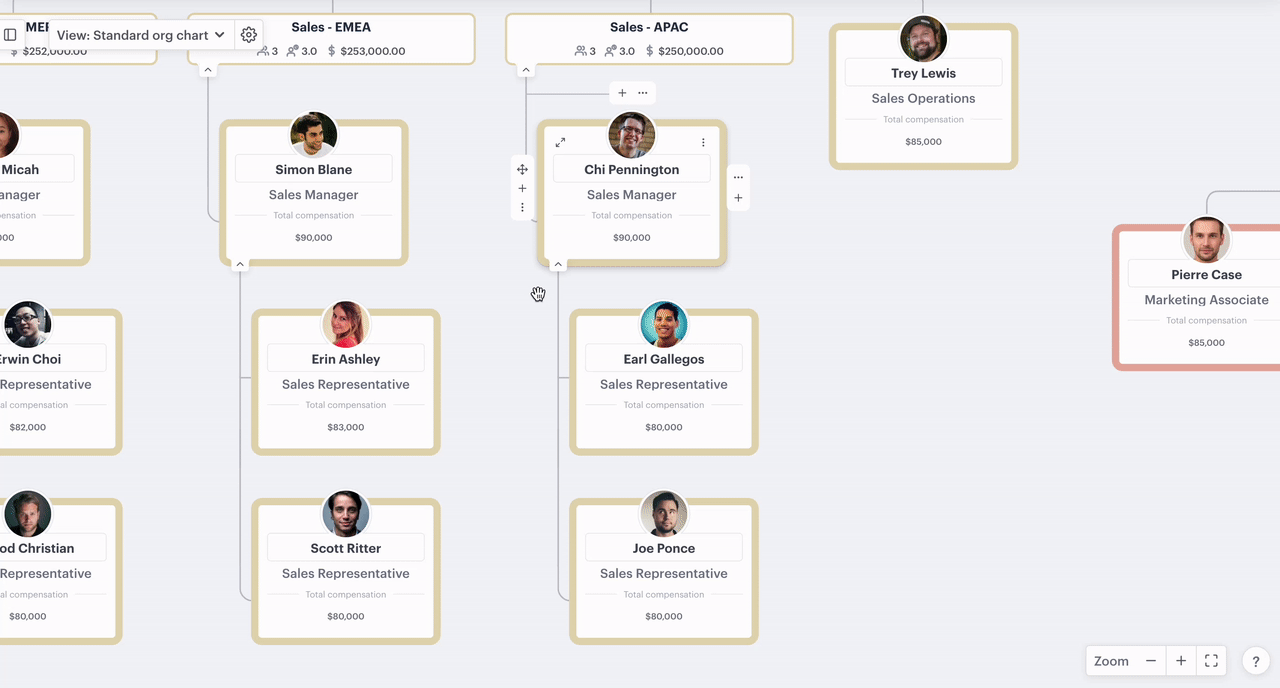Screen dimensions: 1280x688
Task: Collapse the Sales - APAC group
Action: point(525,70)
